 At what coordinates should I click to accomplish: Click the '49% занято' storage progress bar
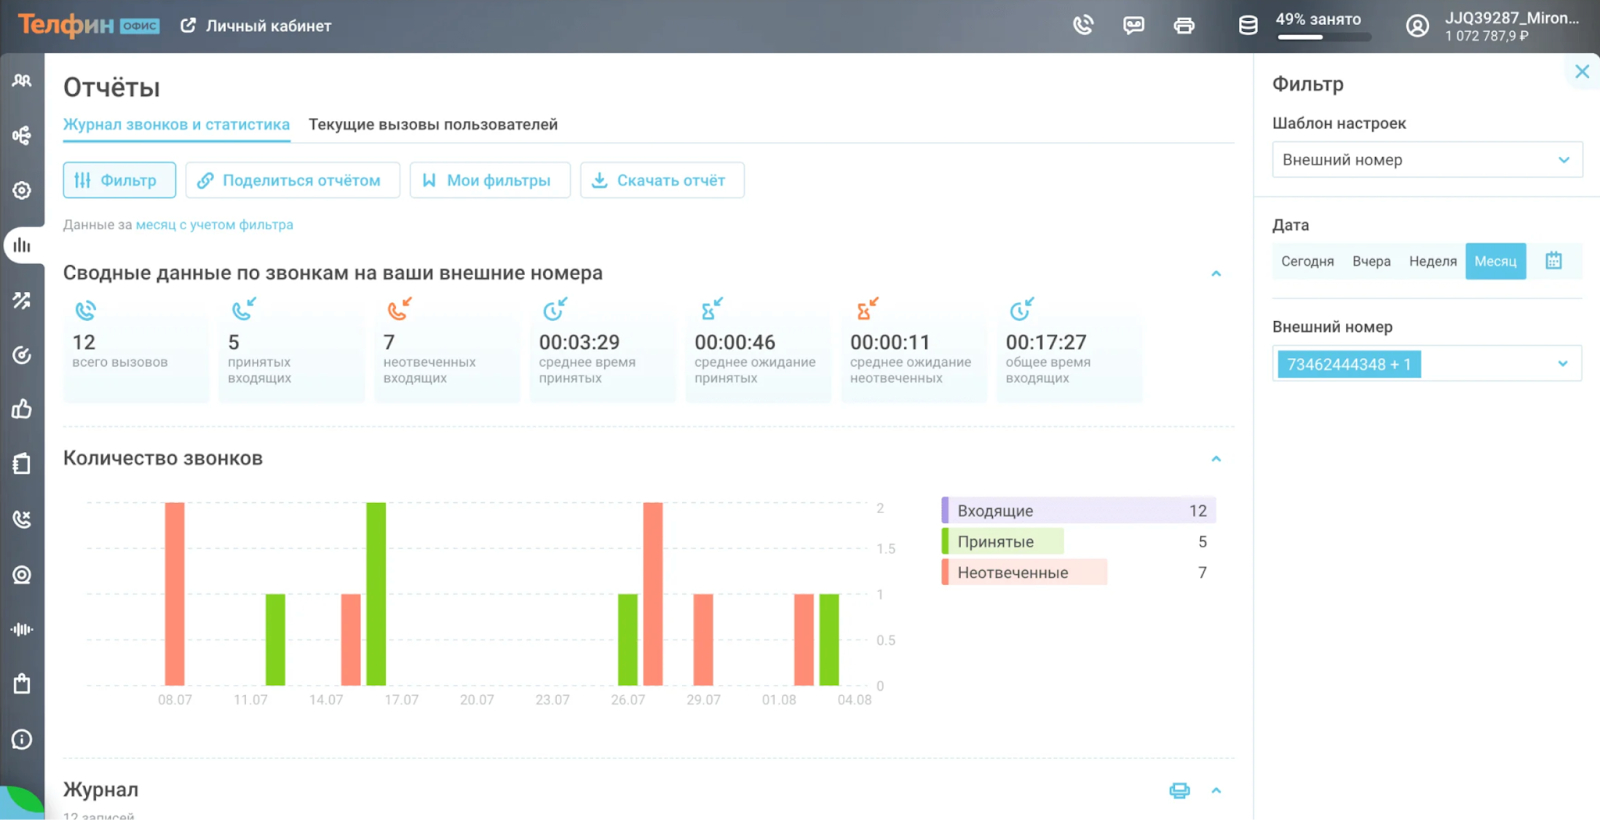pos(1324,37)
